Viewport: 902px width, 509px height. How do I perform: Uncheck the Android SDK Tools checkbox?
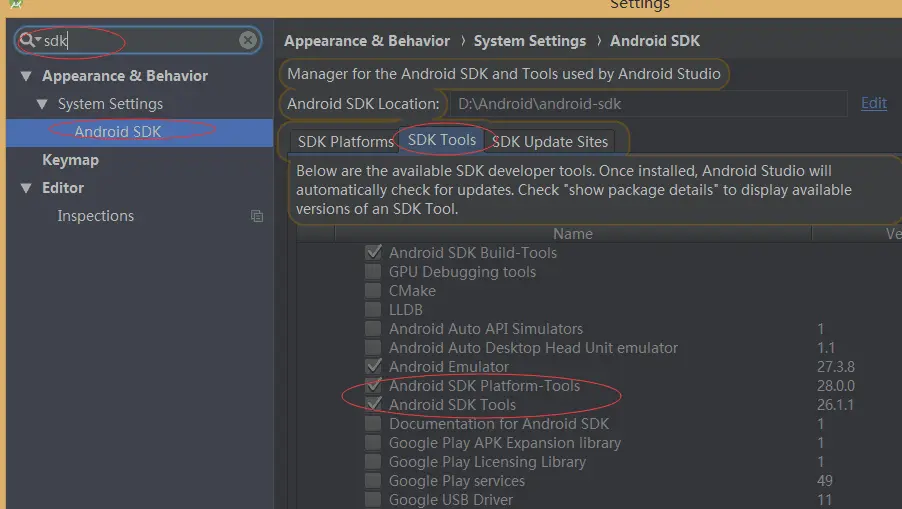click(373, 404)
